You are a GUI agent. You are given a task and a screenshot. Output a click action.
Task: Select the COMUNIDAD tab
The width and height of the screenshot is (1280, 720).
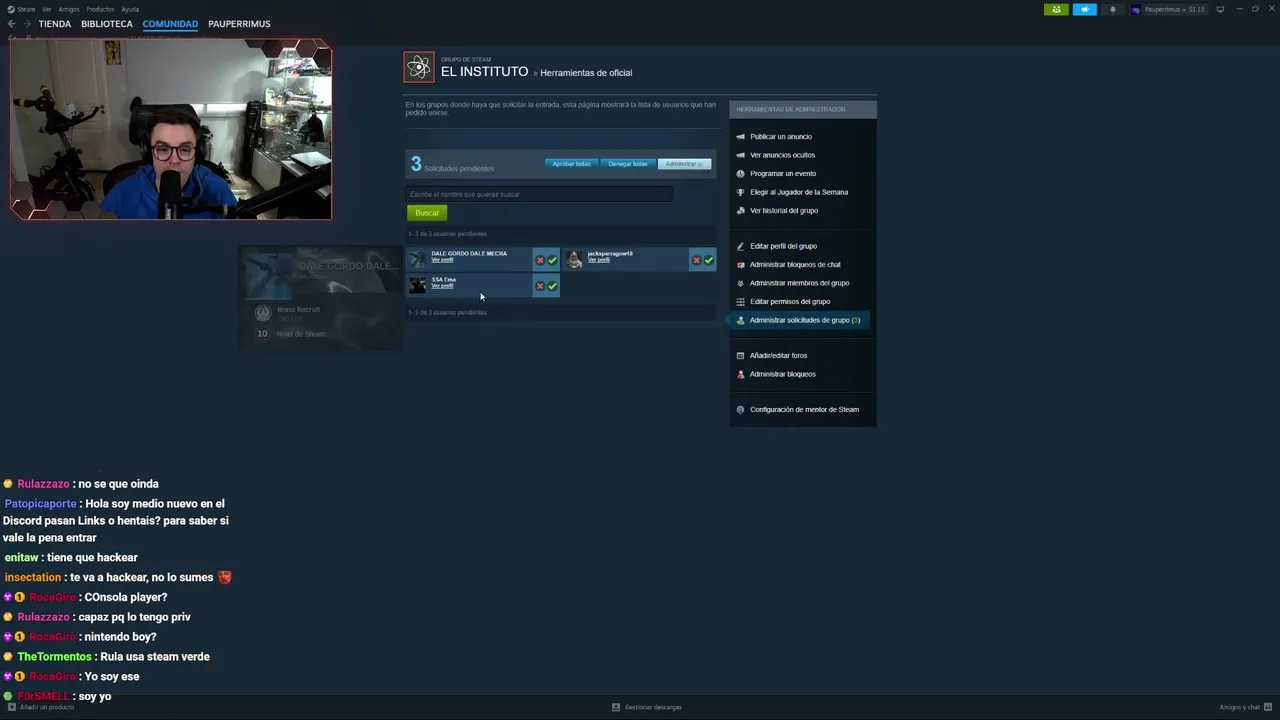(170, 24)
